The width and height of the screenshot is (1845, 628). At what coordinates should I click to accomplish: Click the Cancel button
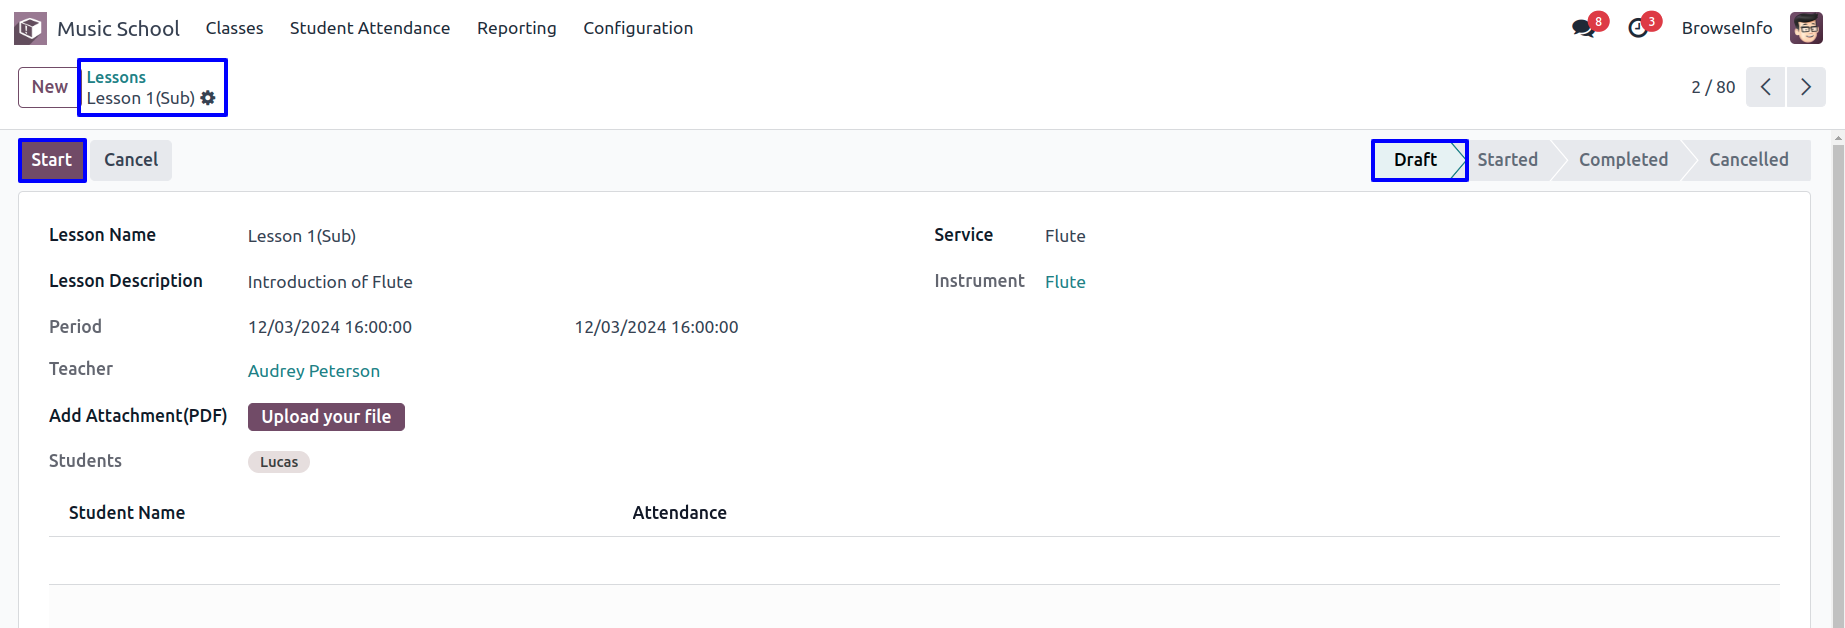131,160
